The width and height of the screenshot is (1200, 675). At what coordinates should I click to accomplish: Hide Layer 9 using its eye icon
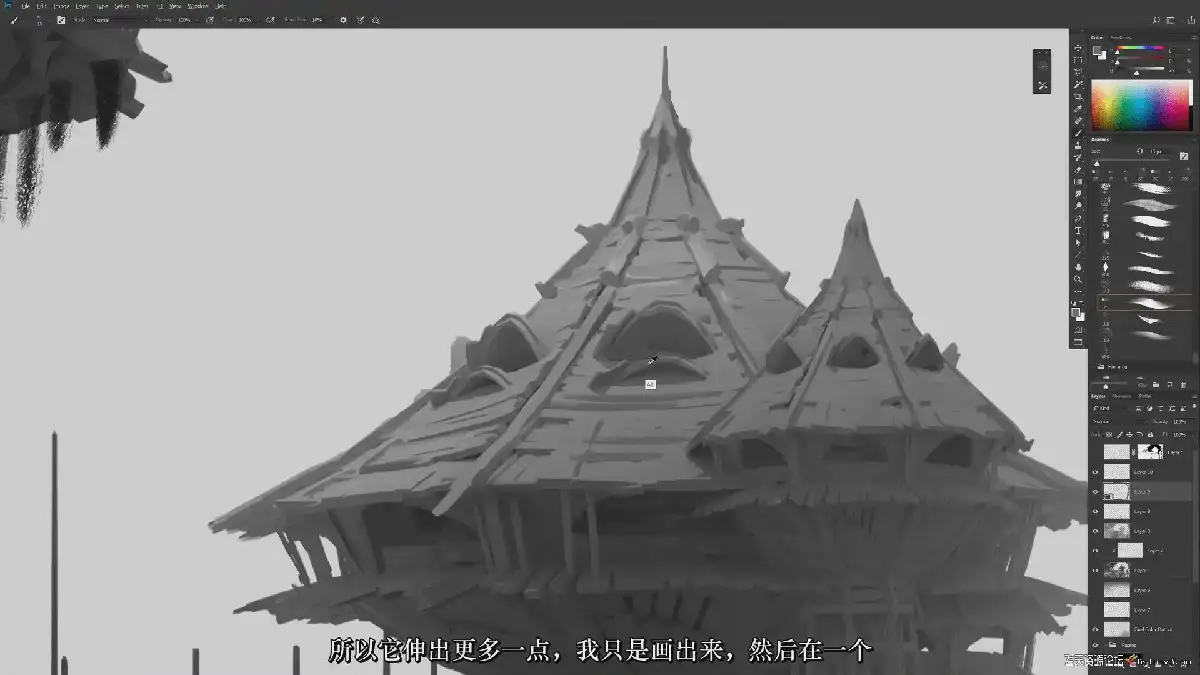pos(1095,492)
